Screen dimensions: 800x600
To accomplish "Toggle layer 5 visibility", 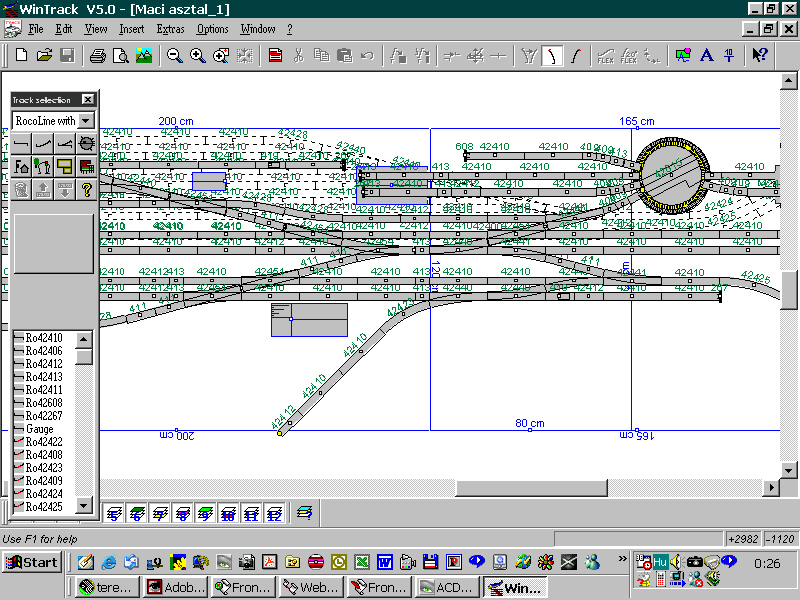I will point(113,513).
